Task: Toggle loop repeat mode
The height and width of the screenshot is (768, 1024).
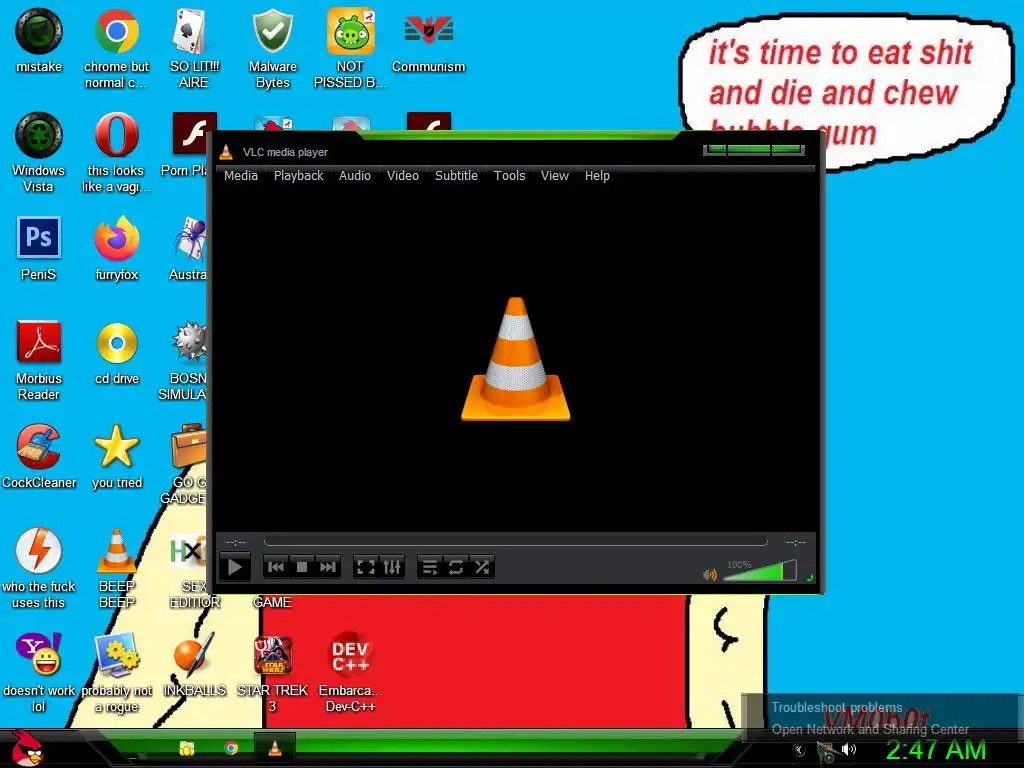Action: (x=456, y=567)
